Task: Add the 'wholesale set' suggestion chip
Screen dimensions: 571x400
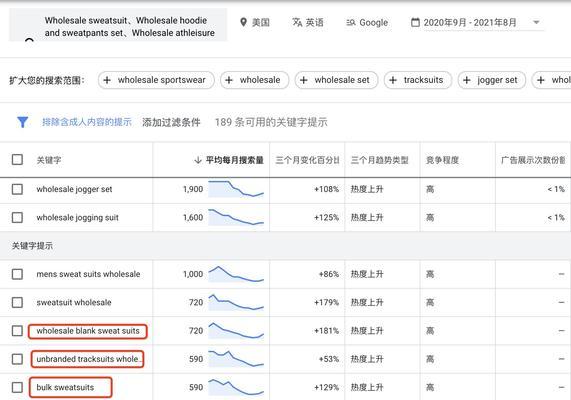Action: tap(336, 80)
